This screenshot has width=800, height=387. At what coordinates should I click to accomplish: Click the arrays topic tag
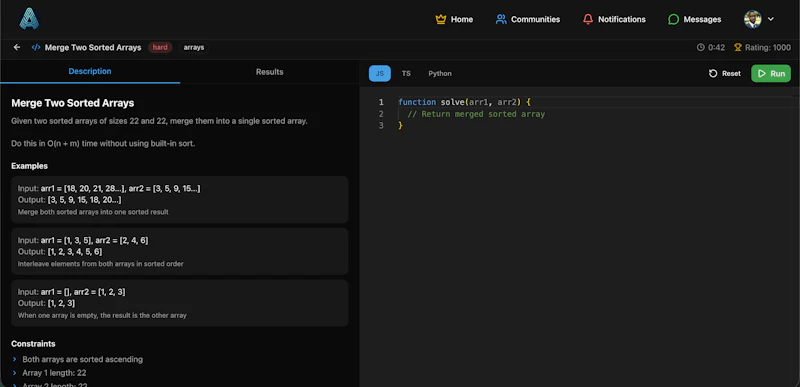(194, 47)
